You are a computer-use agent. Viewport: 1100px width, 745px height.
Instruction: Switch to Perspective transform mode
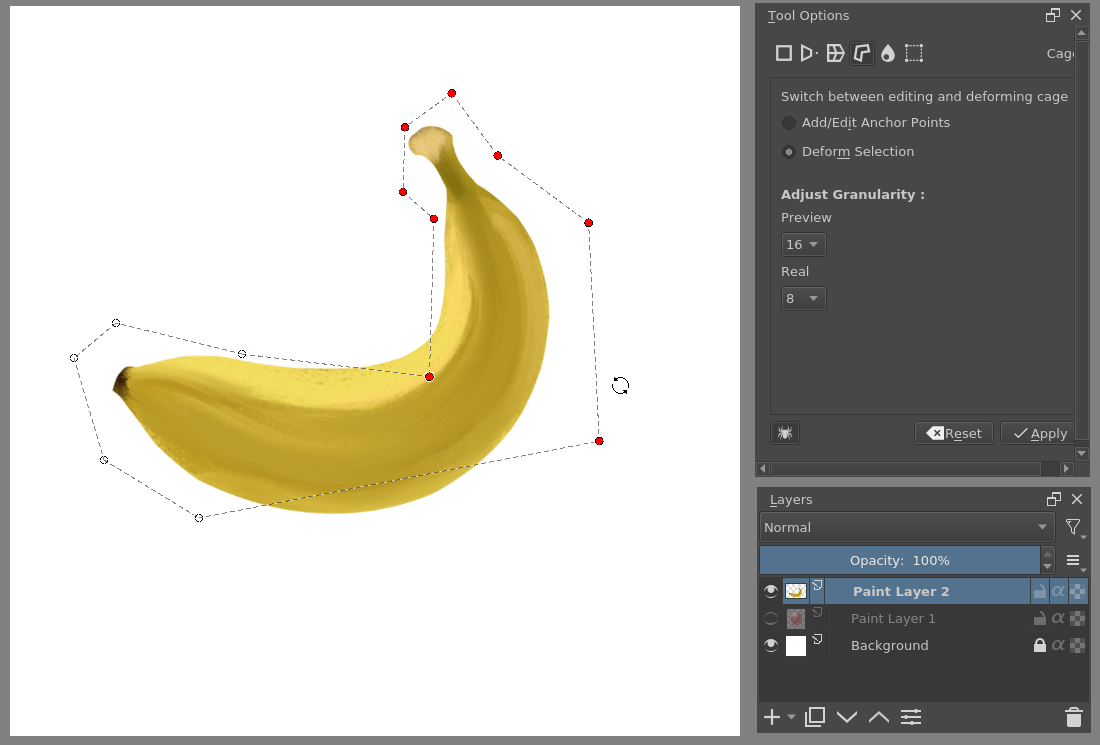coord(809,53)
